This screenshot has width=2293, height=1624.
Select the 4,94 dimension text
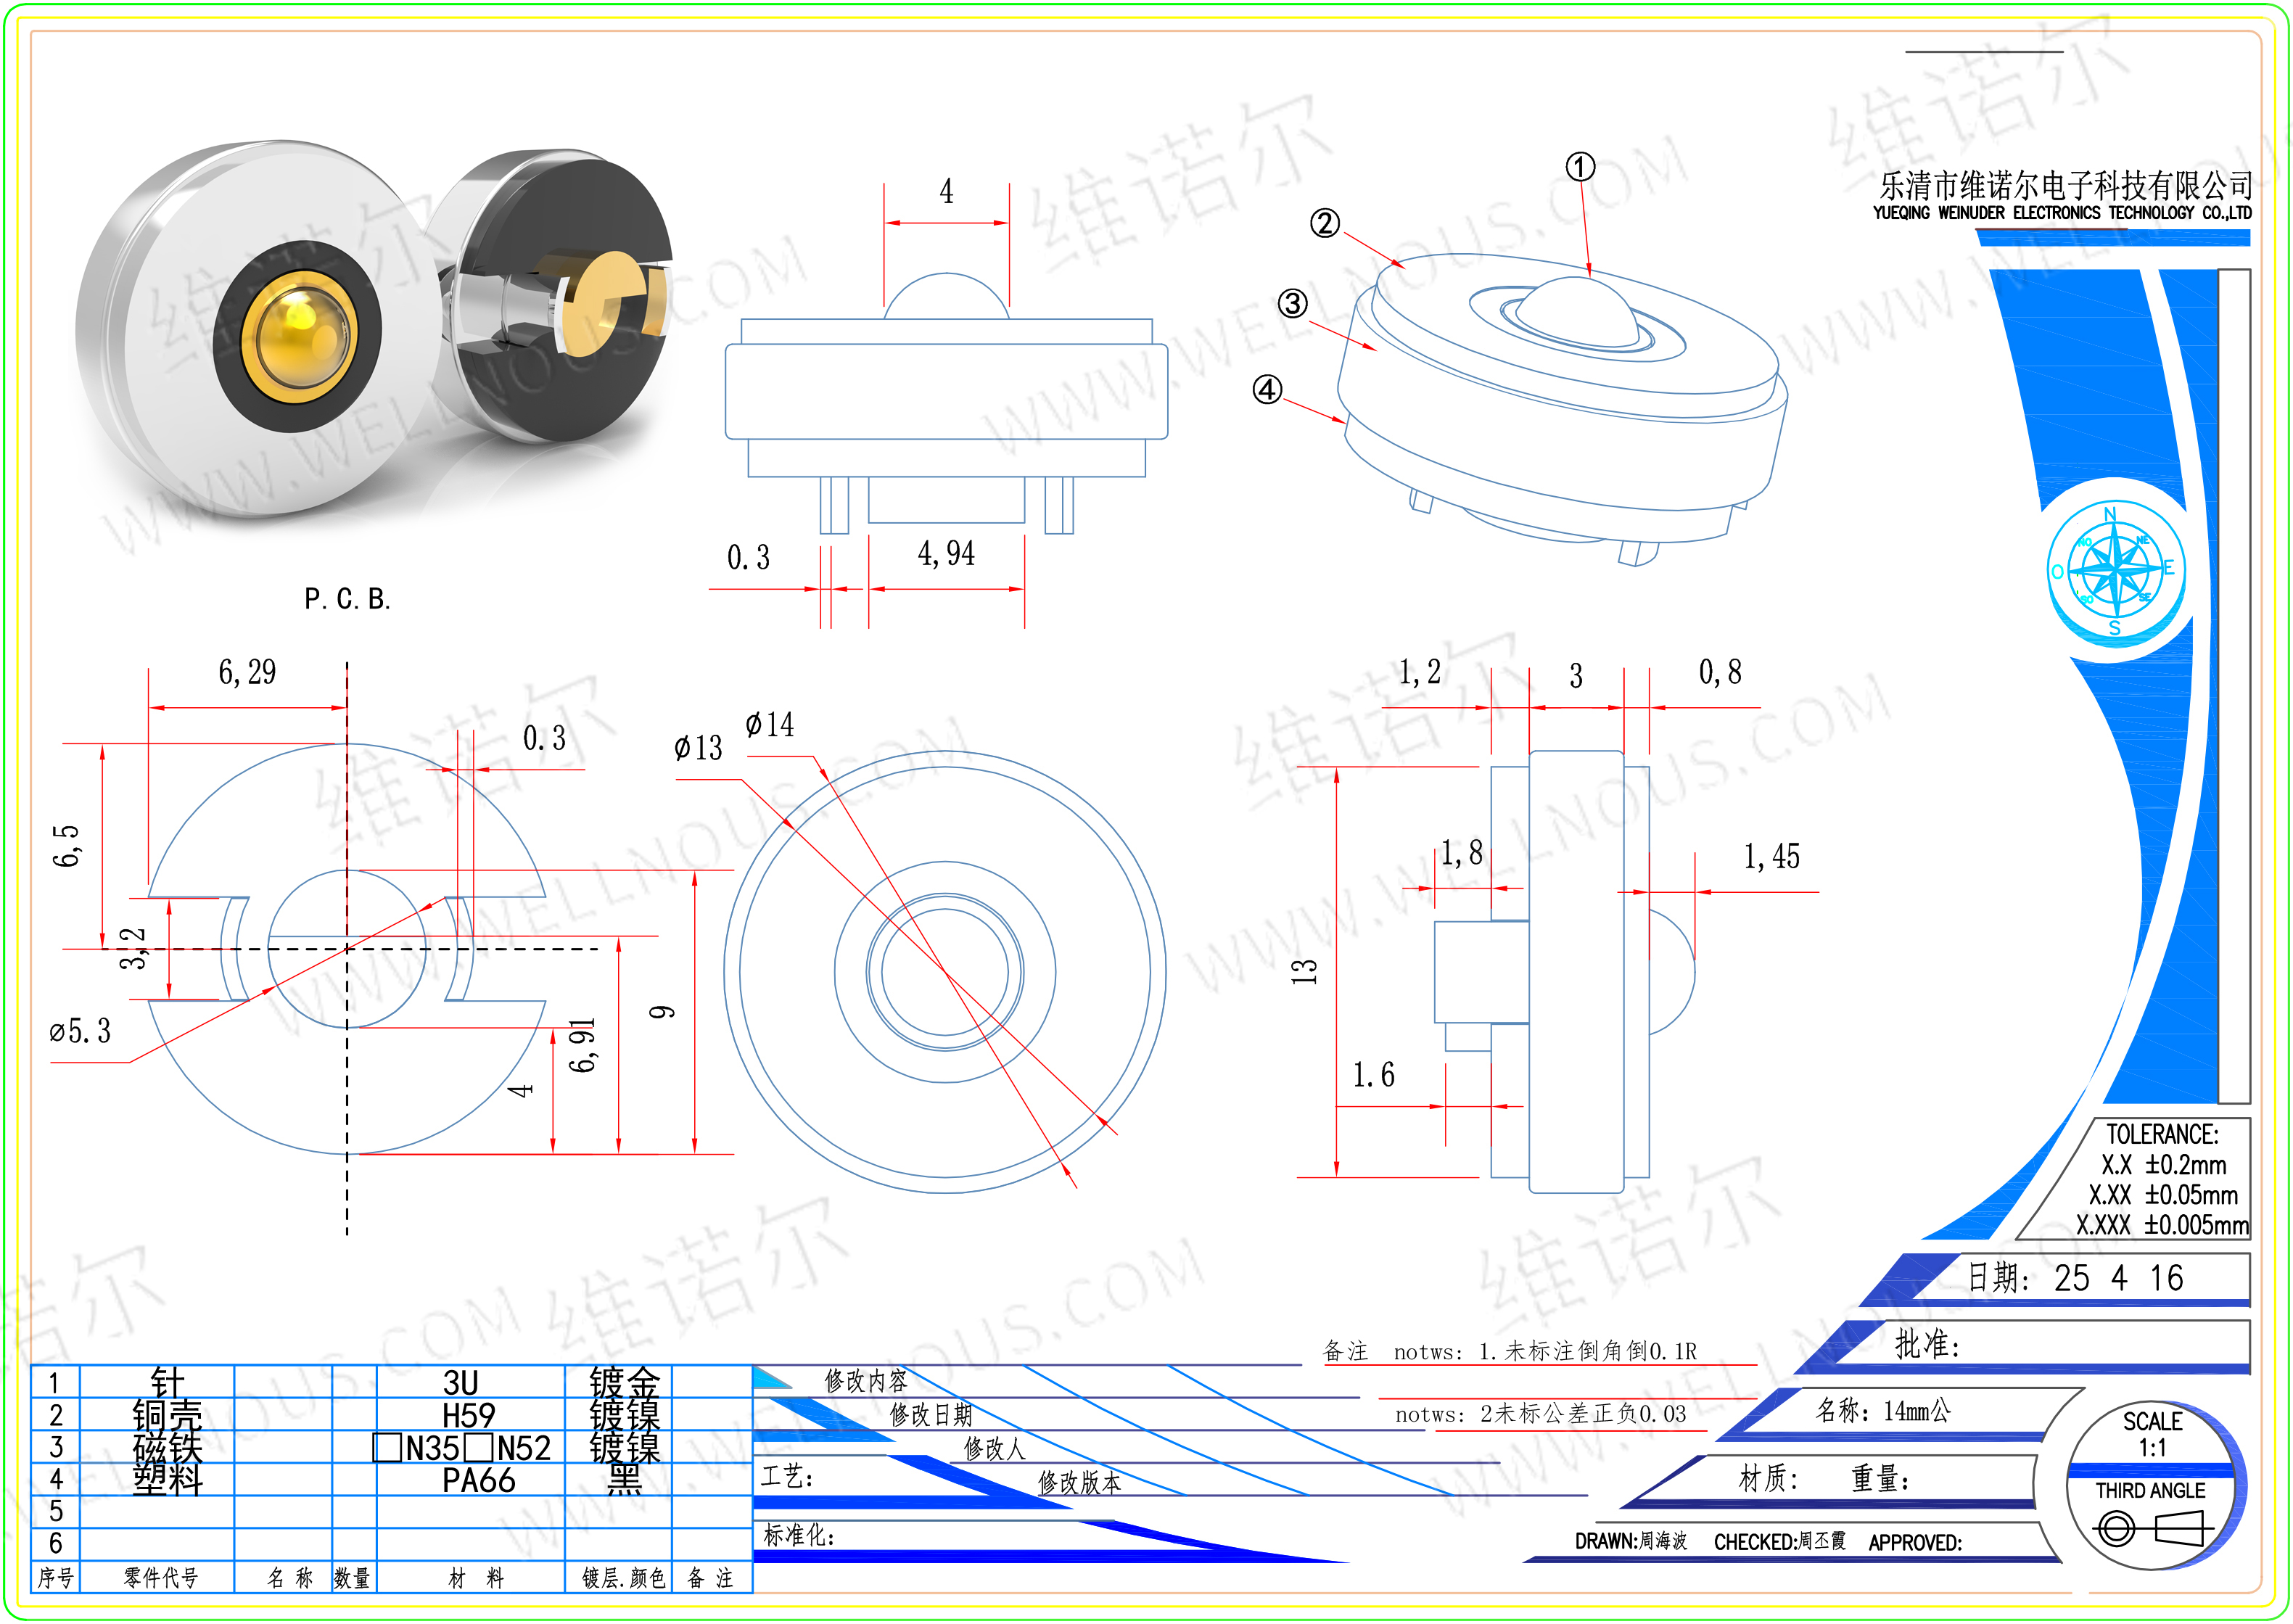pos(946,553)
